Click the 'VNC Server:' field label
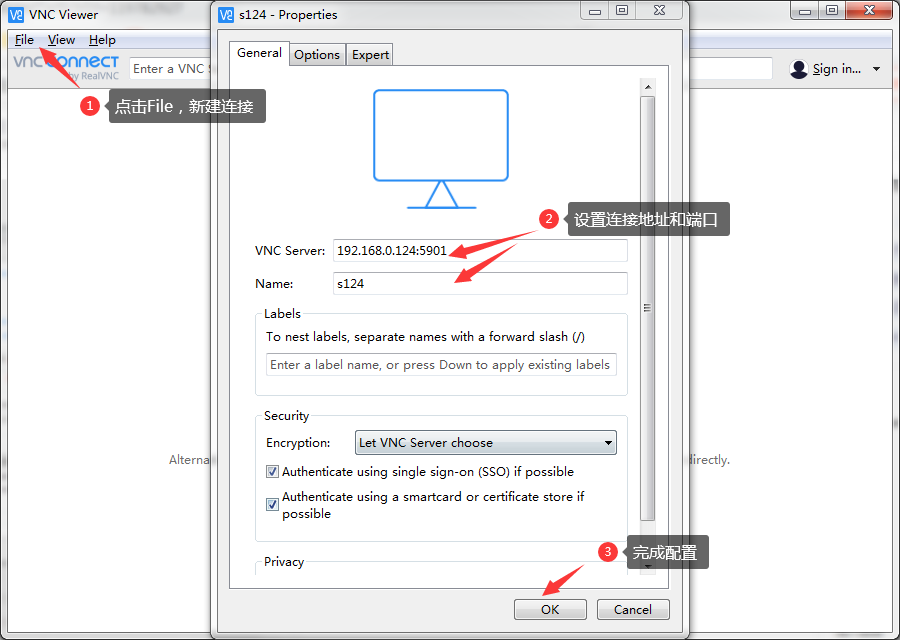This screenshot has height=640, width=900. (290, 251)
